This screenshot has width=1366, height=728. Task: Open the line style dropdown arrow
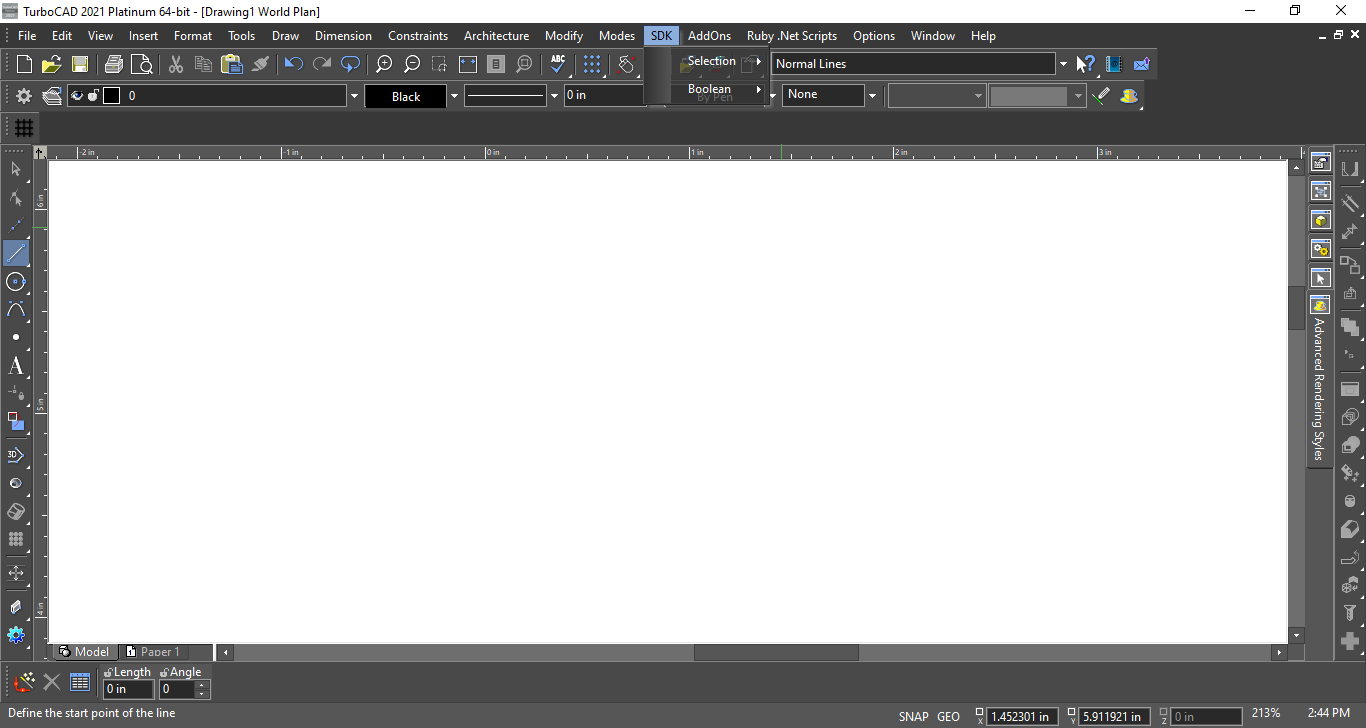554,97
